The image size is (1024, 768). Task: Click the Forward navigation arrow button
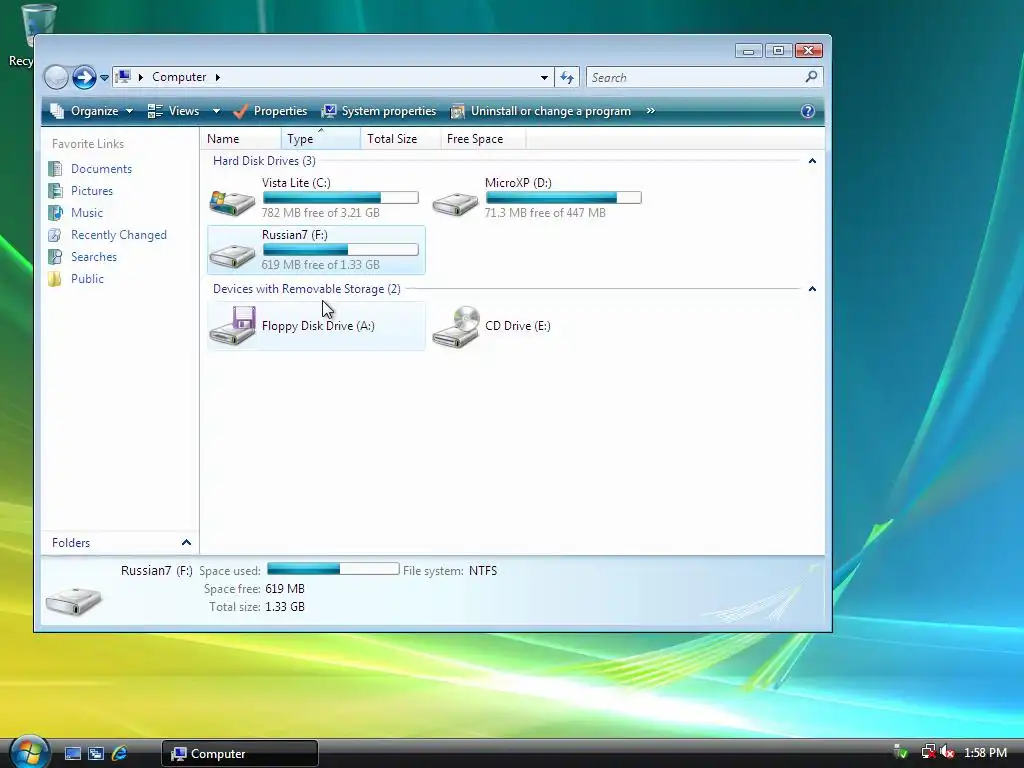point(84,77)
